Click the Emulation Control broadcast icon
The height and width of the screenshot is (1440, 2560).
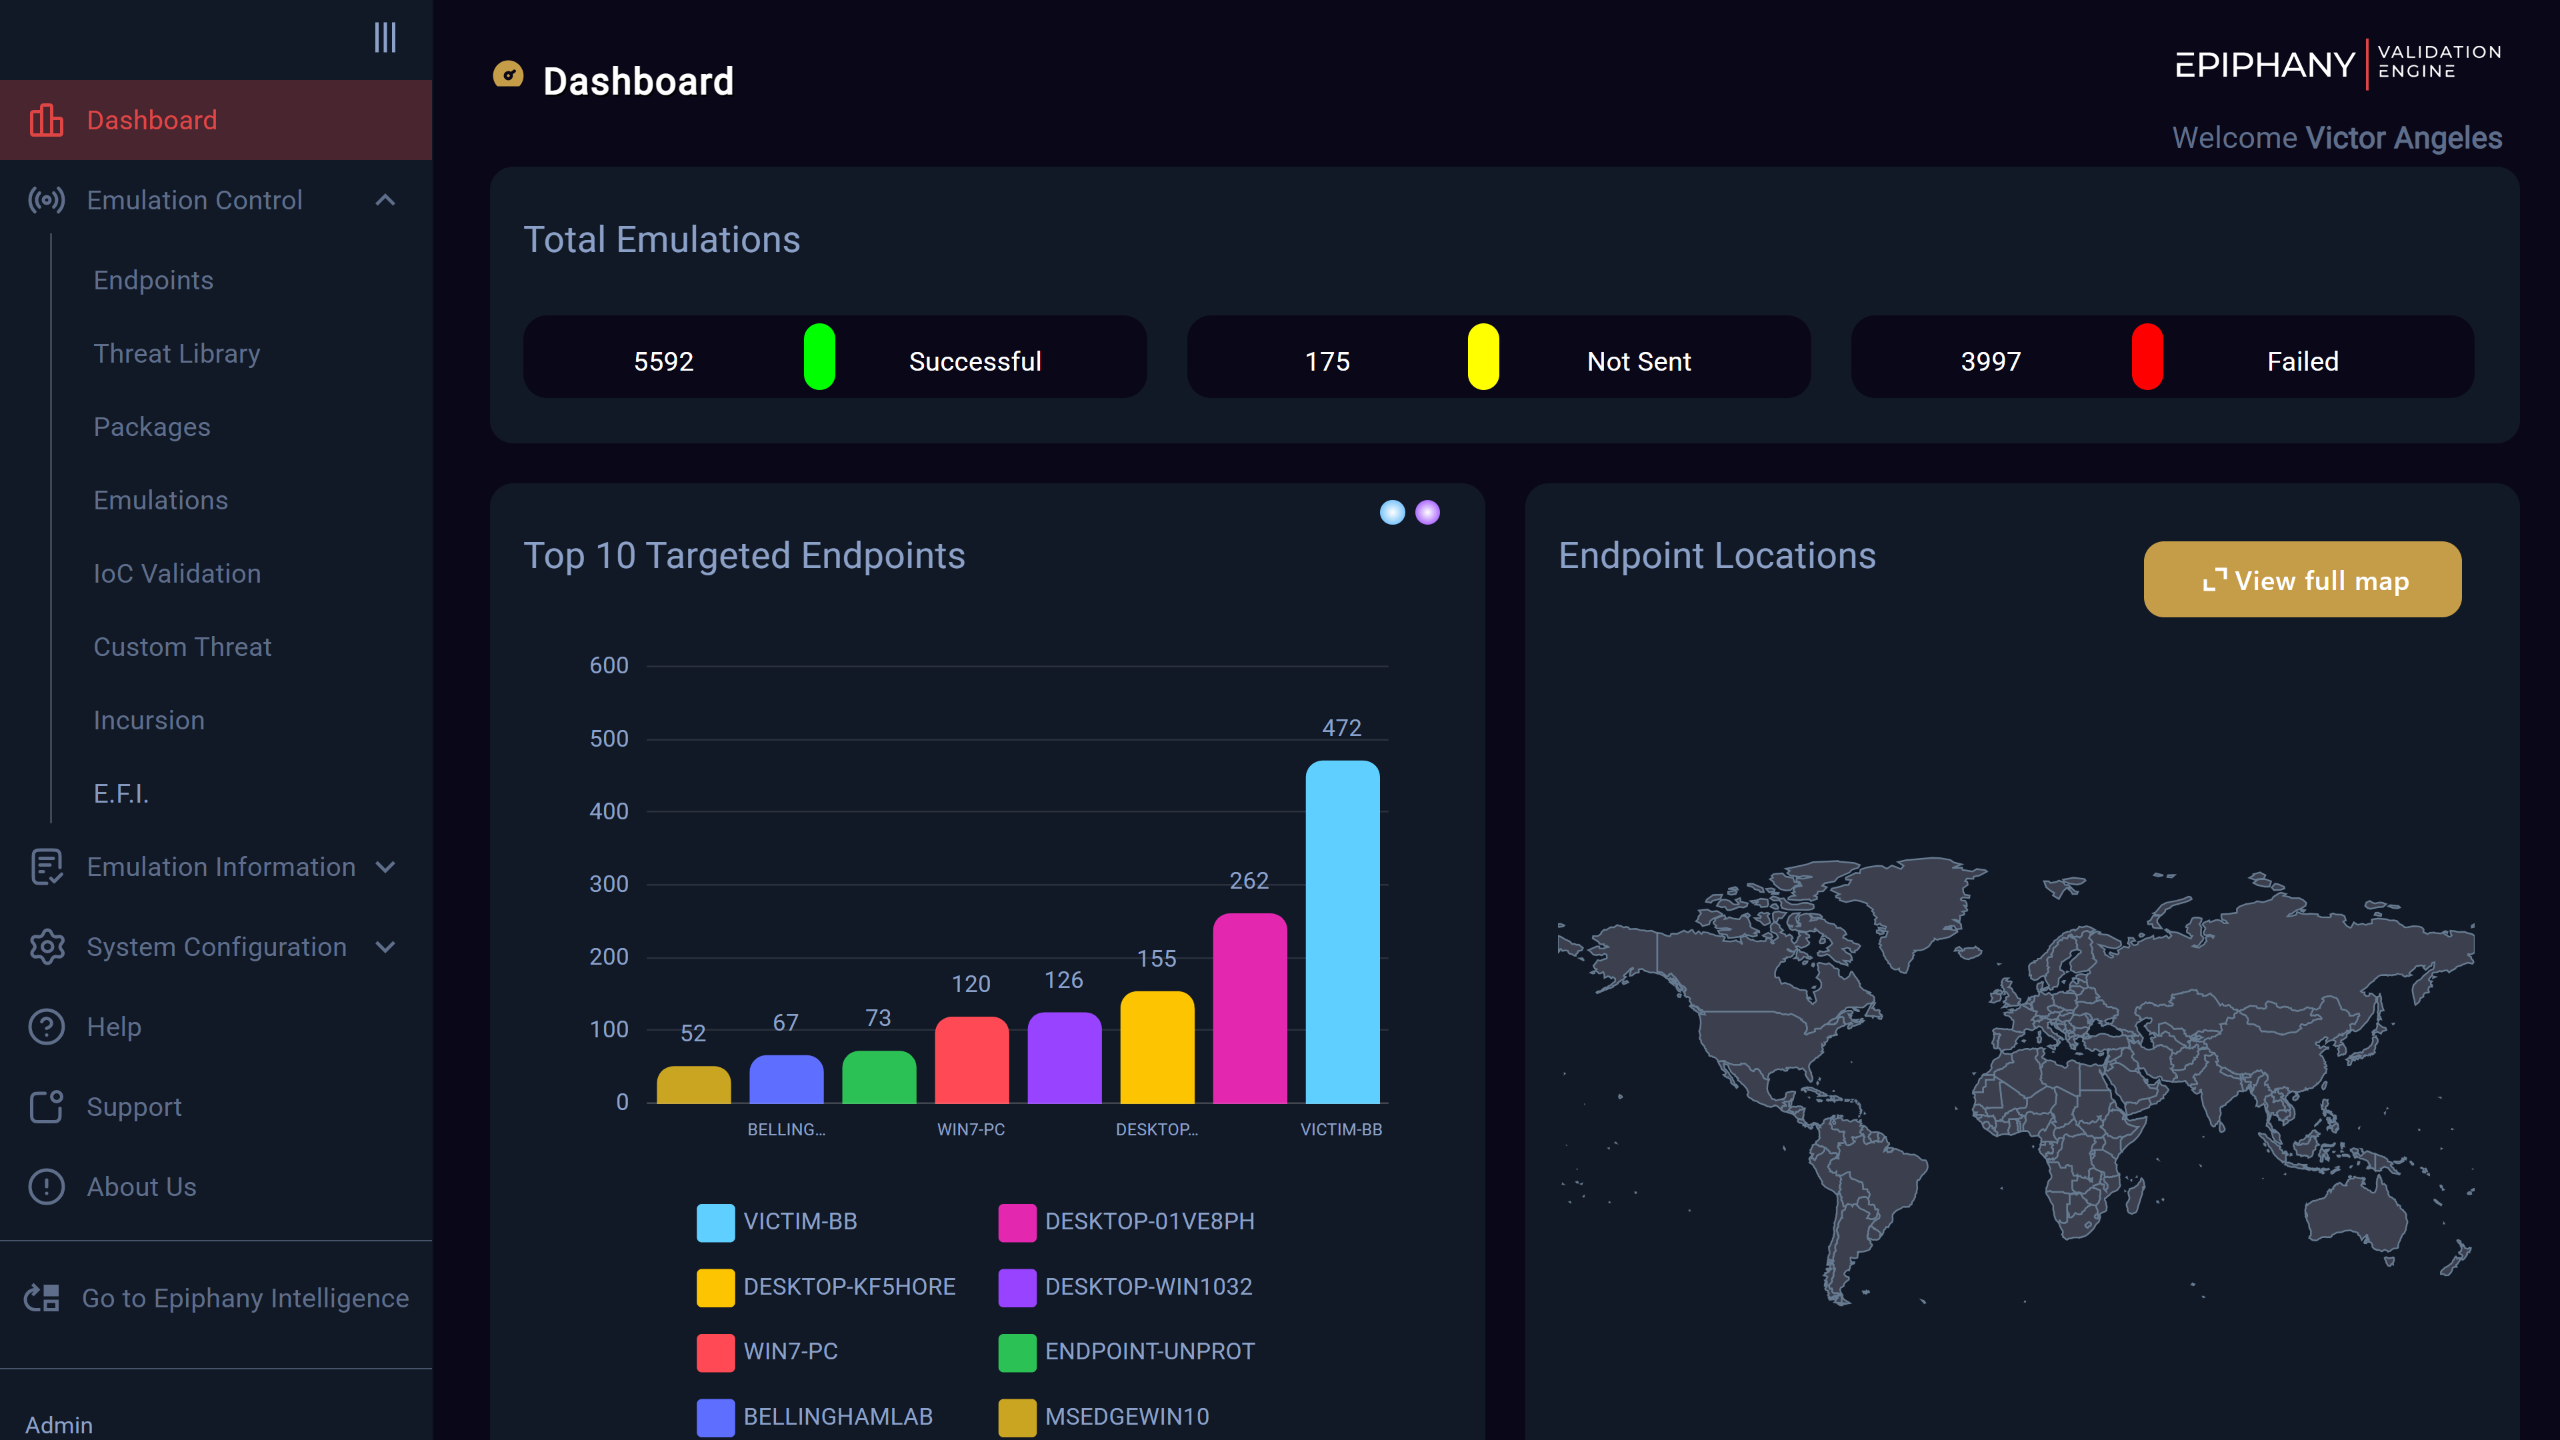46,200
